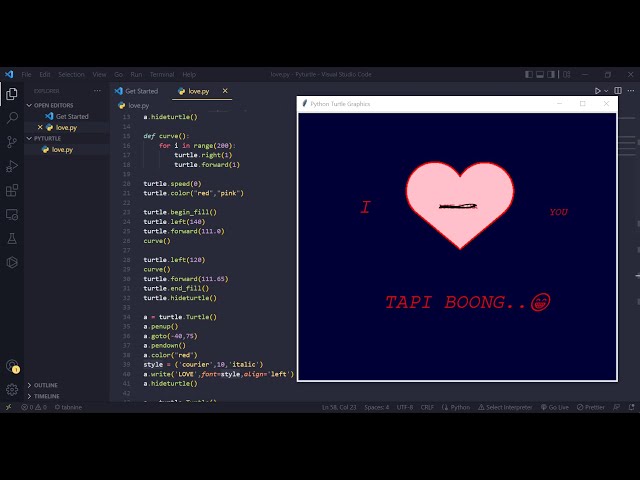The width and height of the screenshot is (640, 480).
Task: Change CRLF line ending setting
Action: (x=427, y=407)
